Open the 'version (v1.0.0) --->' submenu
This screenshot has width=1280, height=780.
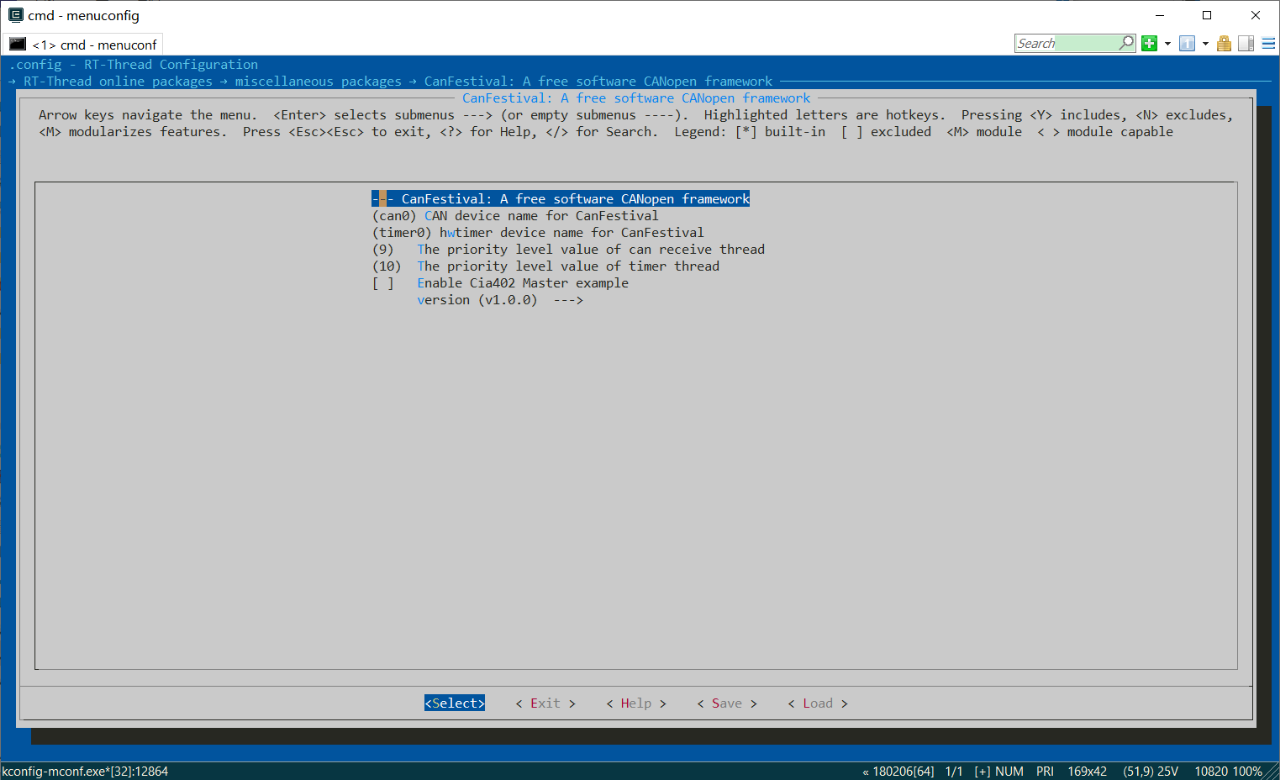click(x=500, y=300)
